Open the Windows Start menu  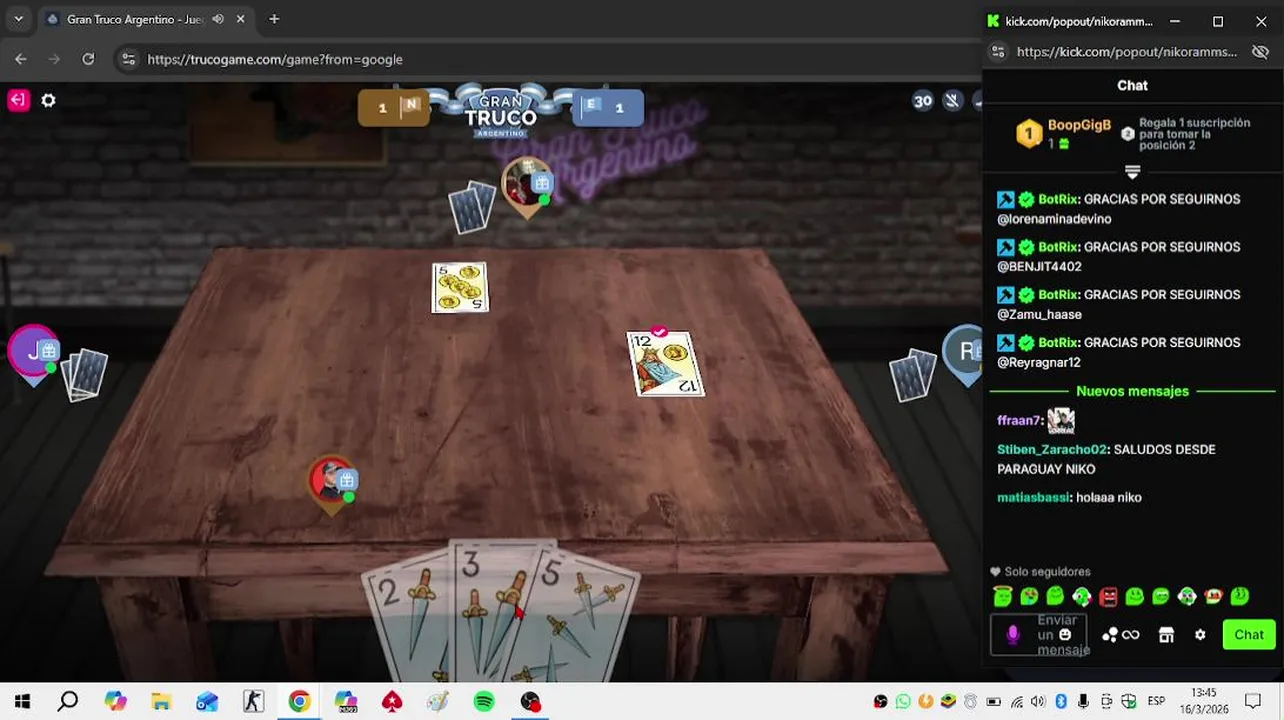[22, 701]
